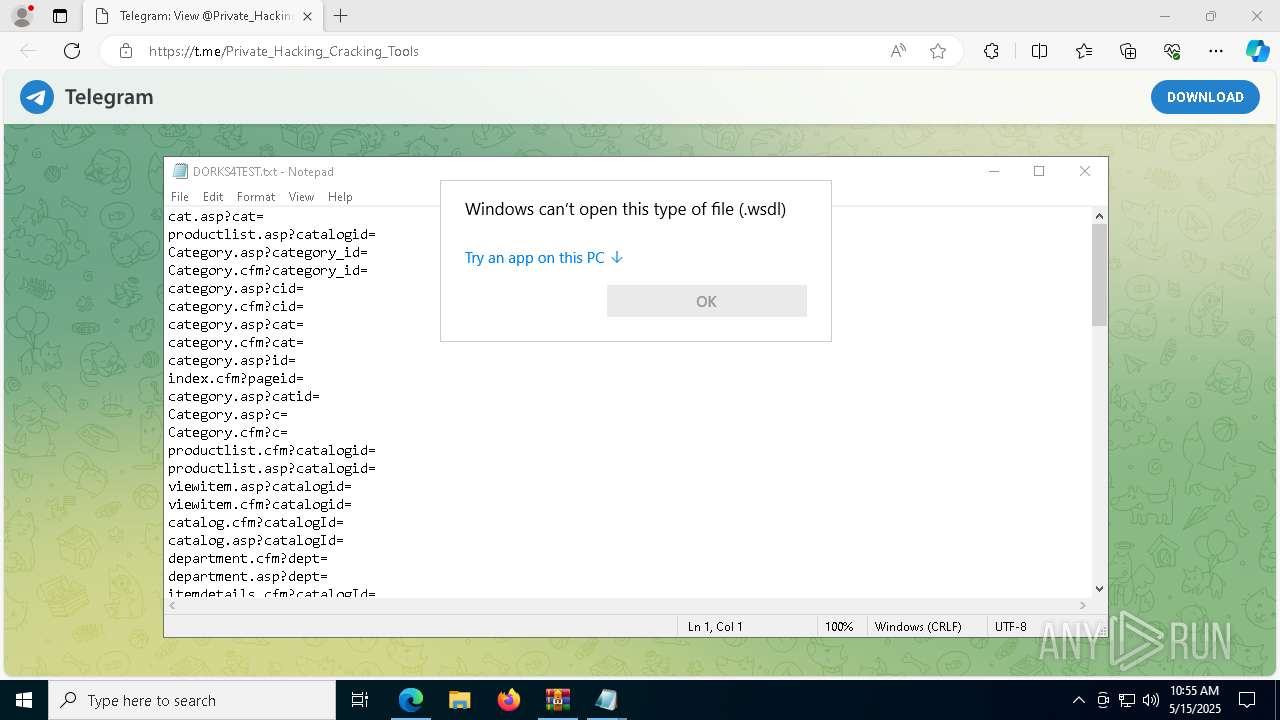This screenshot has width=1280, height=720.
Task: Open the notification center icon
Action: tap(1247, 700)
